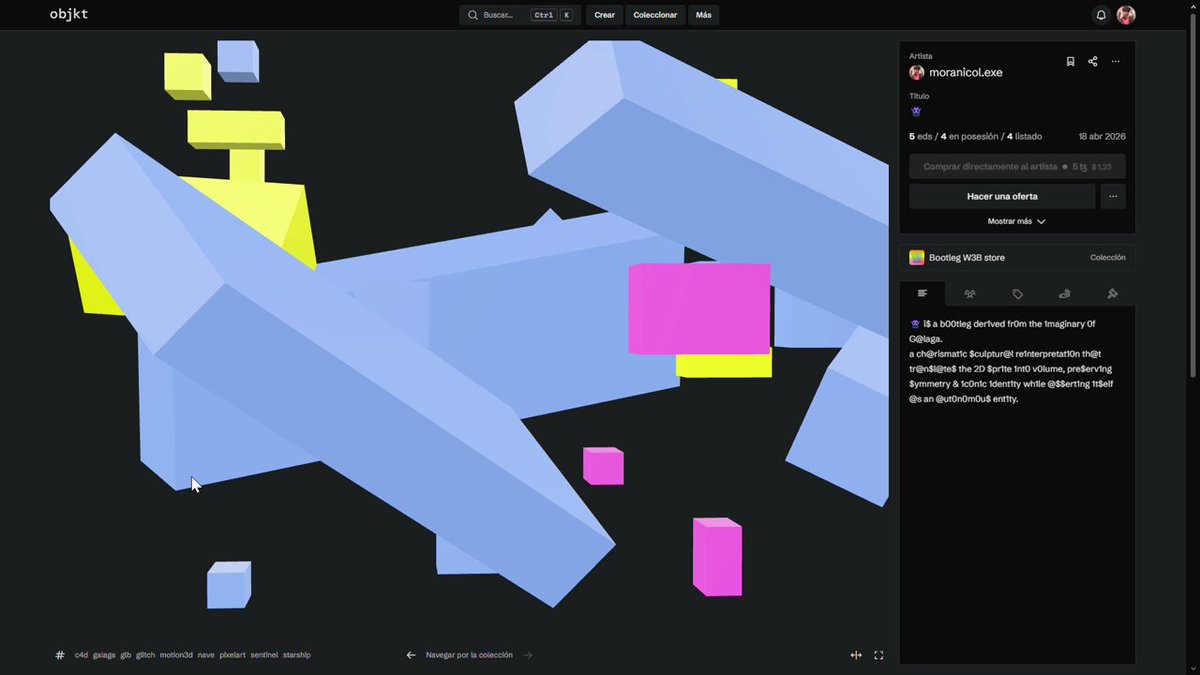The image size is (1200, 675).
Task: Click Navegar por la colección text
Action: point(469,655)
